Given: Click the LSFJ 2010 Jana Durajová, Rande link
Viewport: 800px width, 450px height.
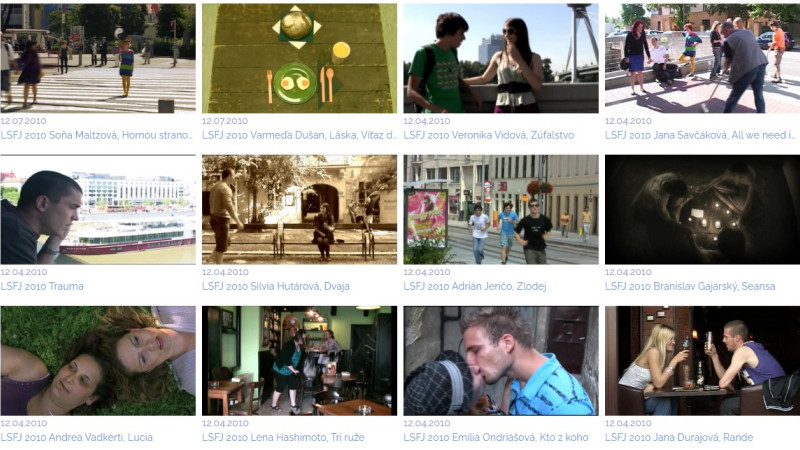Looking at the screenshot, I should (x=679, y=437).
